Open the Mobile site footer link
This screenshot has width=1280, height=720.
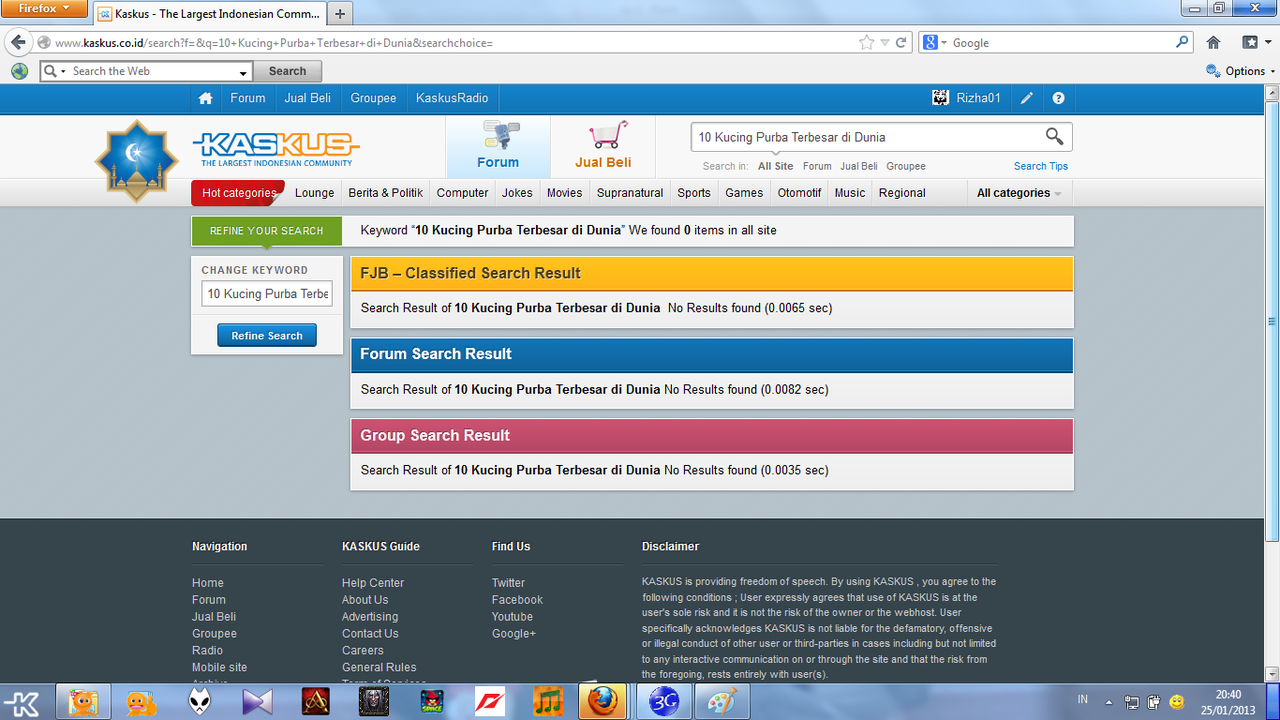[x=219, y=667]
